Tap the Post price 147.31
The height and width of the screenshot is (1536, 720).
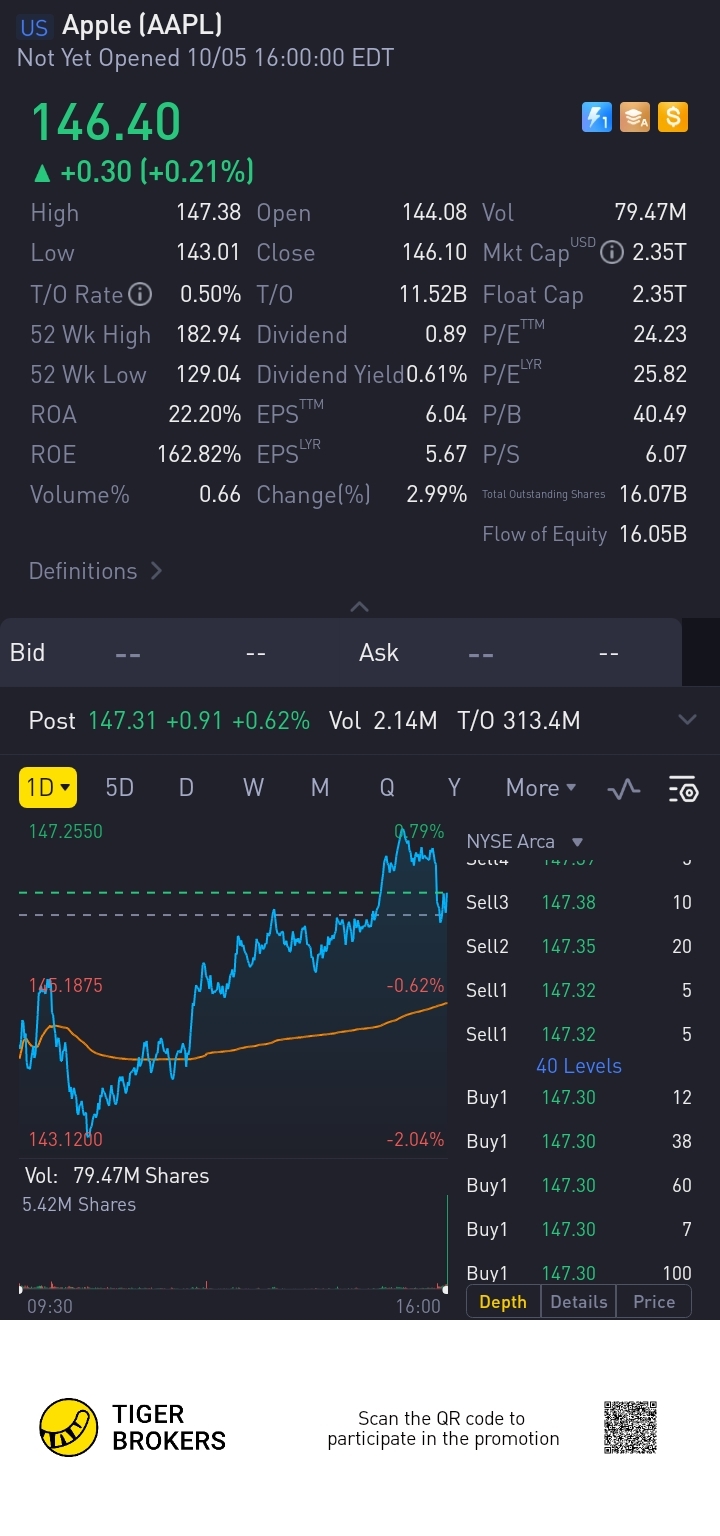point(123,720)
